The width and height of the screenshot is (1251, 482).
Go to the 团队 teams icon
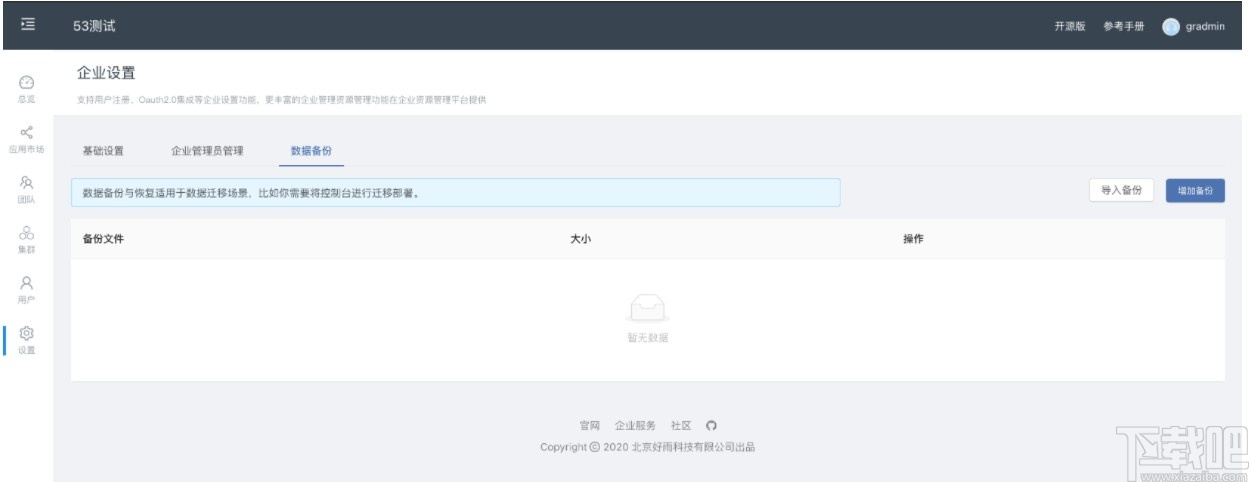pos(27,183)
